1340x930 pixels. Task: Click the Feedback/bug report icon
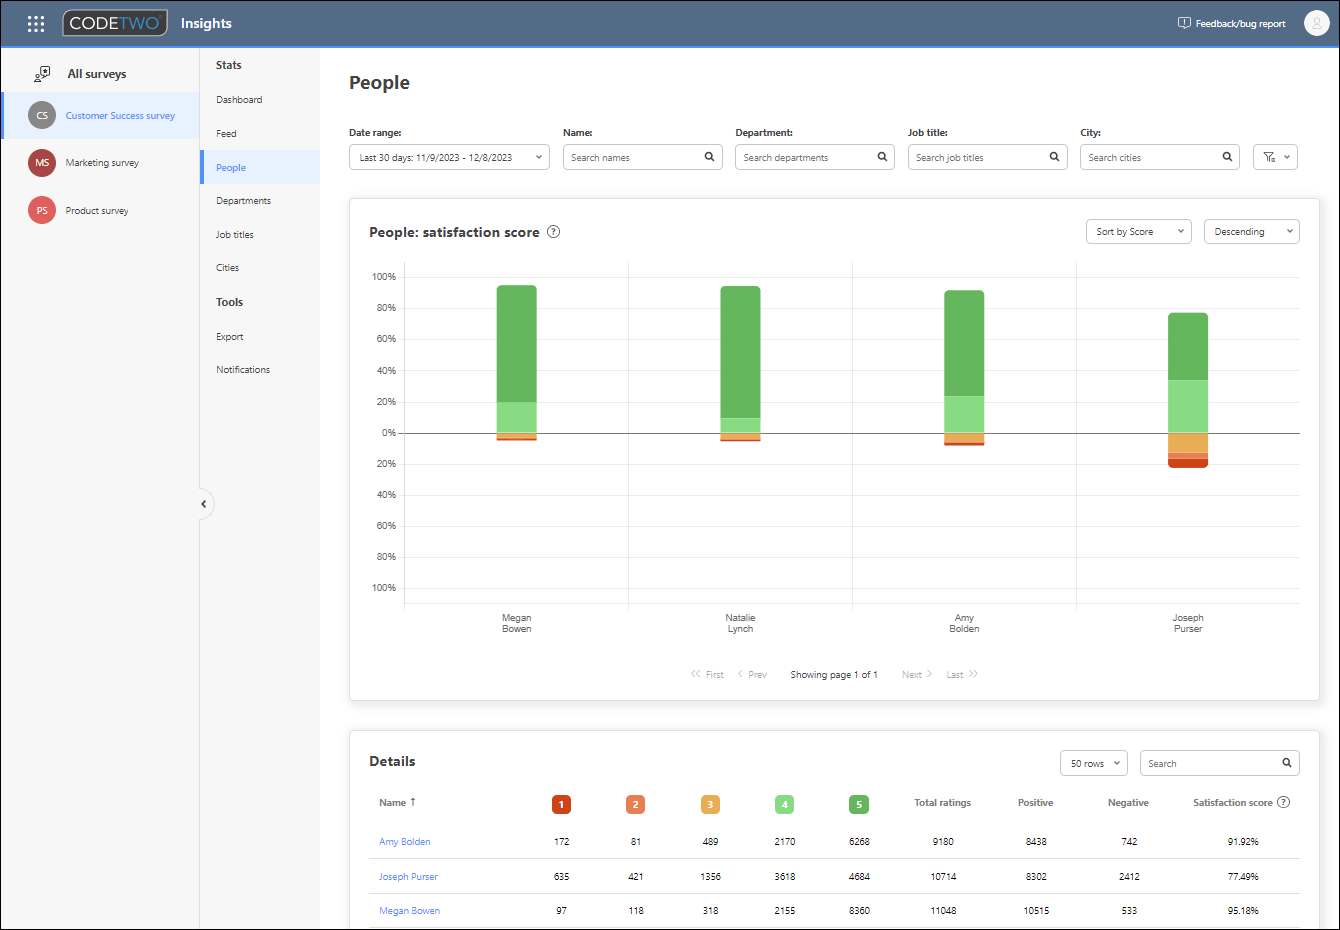point(1184,23)
